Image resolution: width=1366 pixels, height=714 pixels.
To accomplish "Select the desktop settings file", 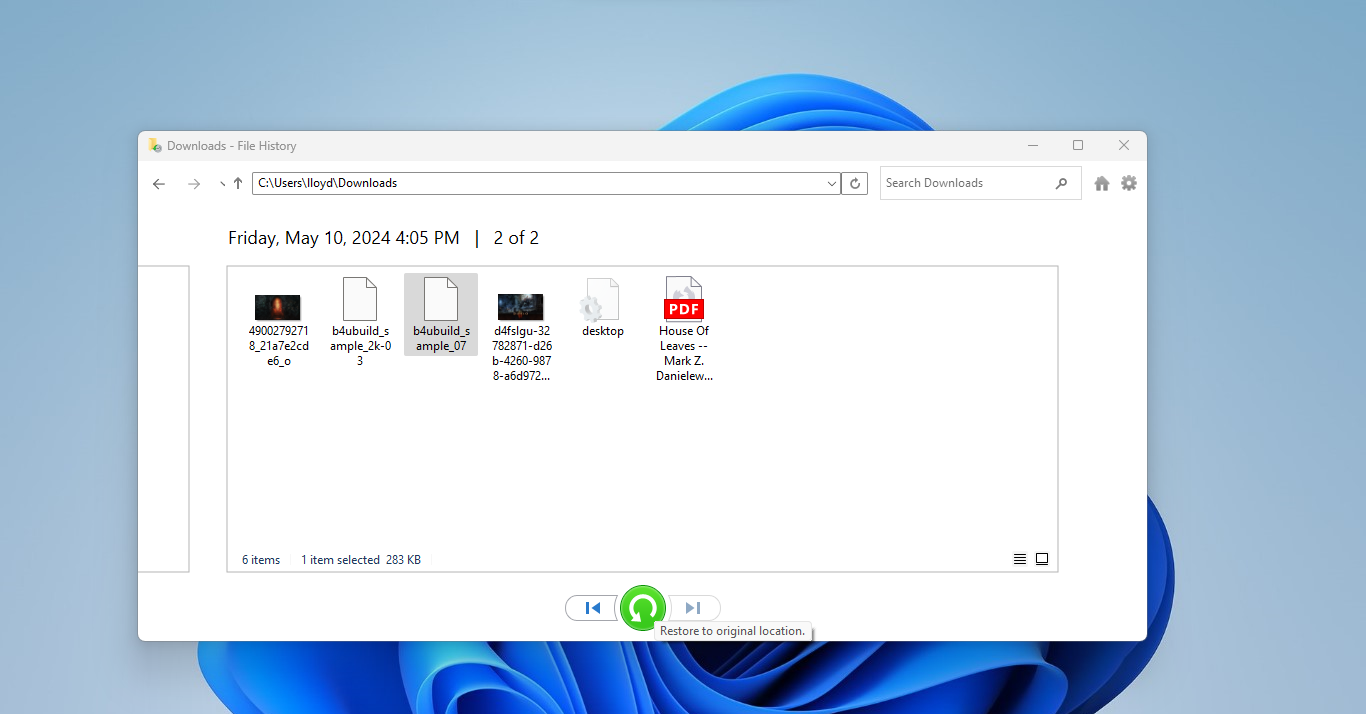I will coord(603,308).
